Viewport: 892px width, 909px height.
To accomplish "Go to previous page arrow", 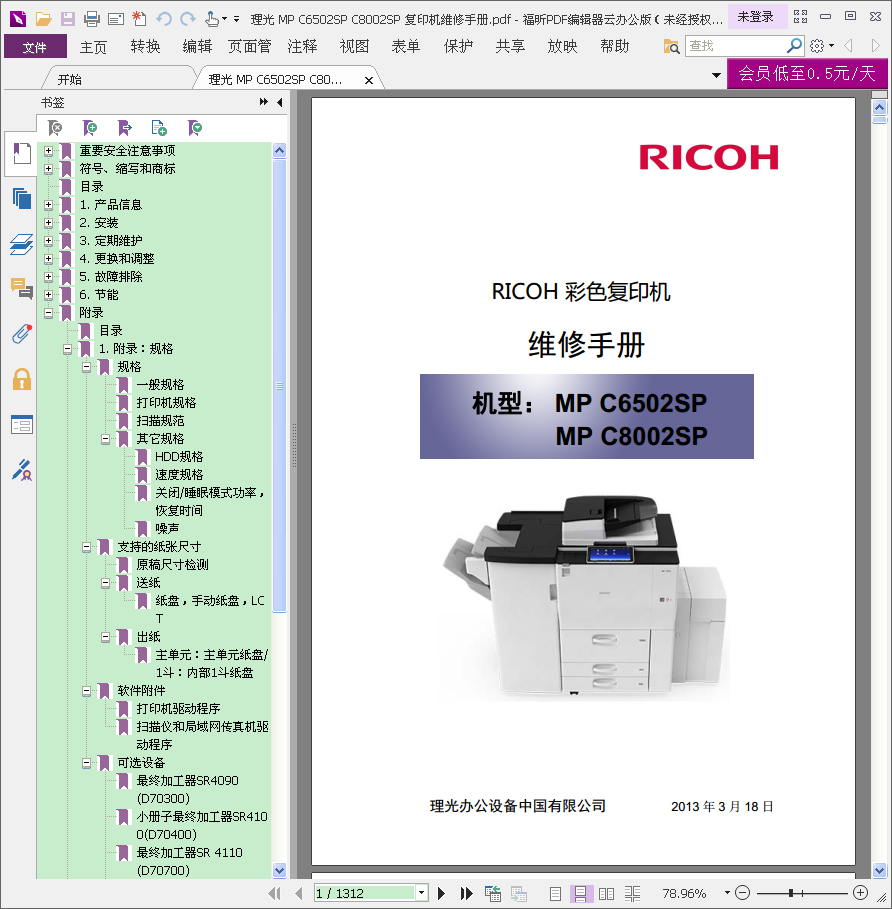I will coord(298,893).
